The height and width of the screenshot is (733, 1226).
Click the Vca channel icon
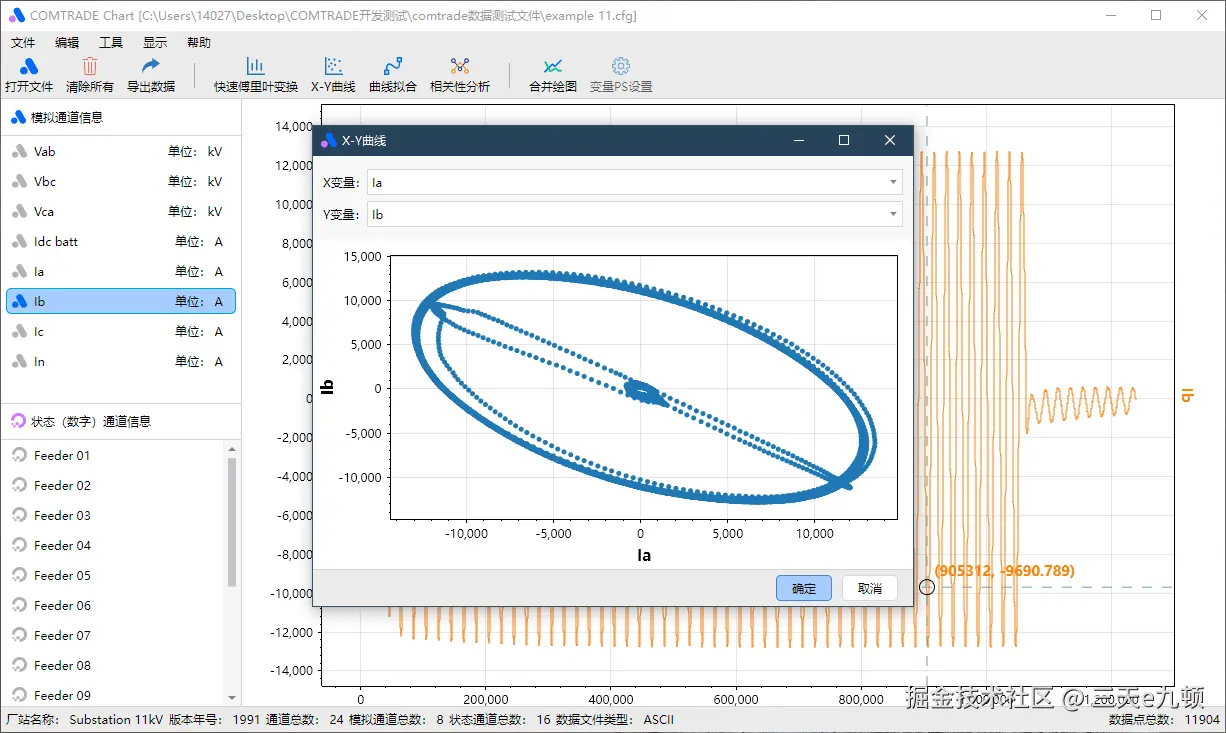point(19,212)
